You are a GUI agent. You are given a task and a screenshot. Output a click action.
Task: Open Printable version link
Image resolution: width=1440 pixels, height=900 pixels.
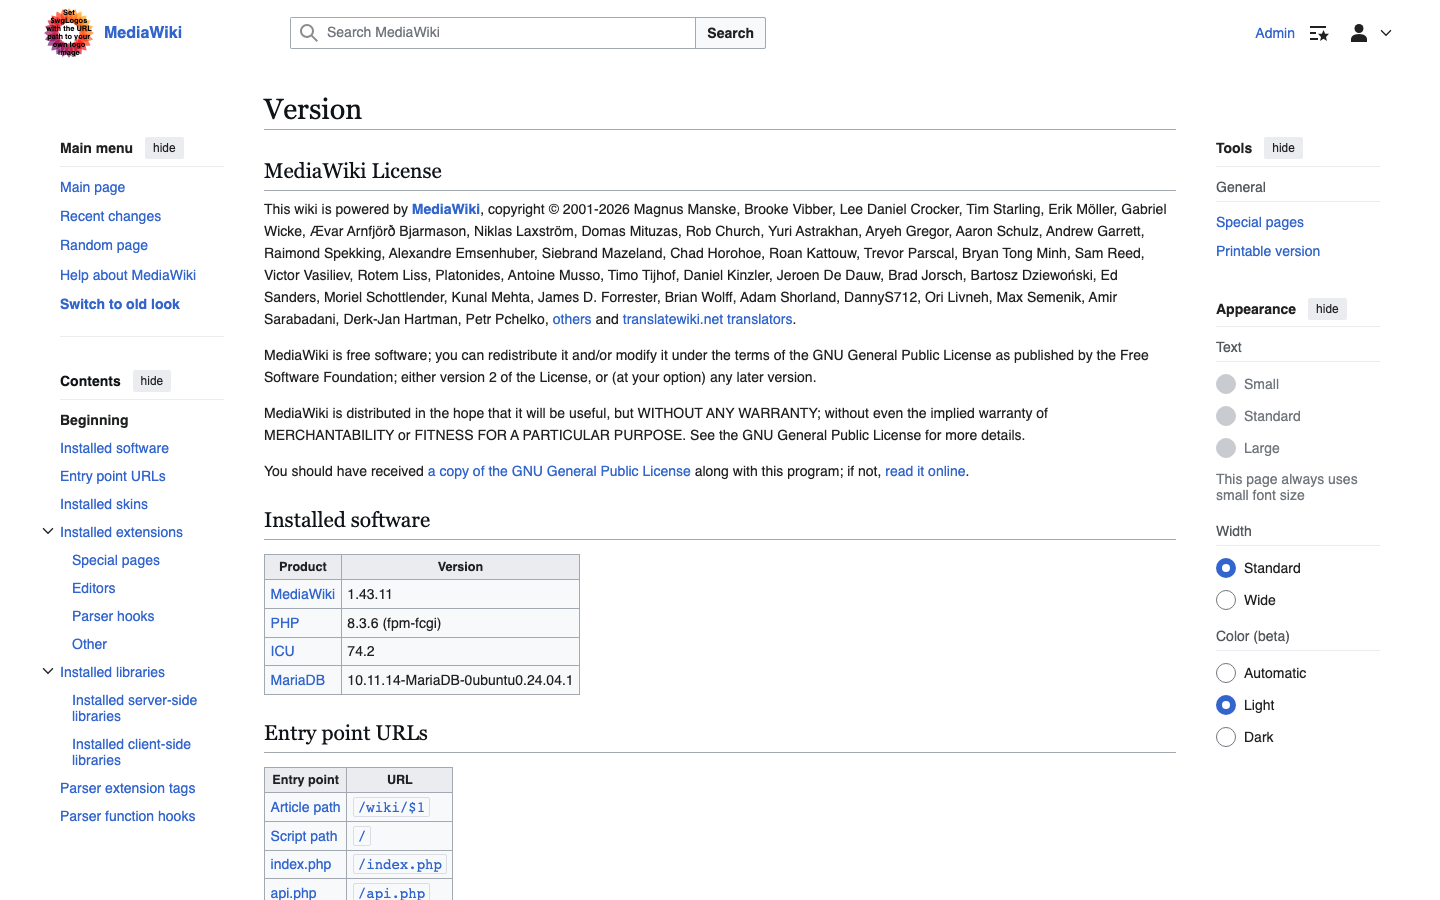coord(1268,251)
